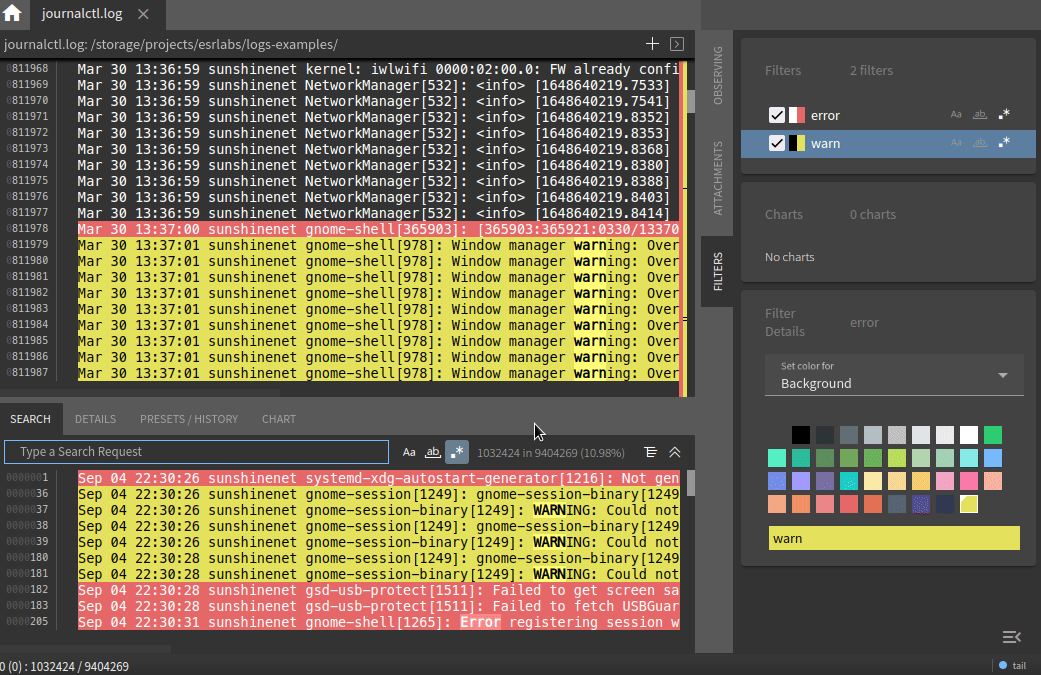1041x675 pixels.
Task: Go to the home screen icon
Action: [x=12, y=13]
